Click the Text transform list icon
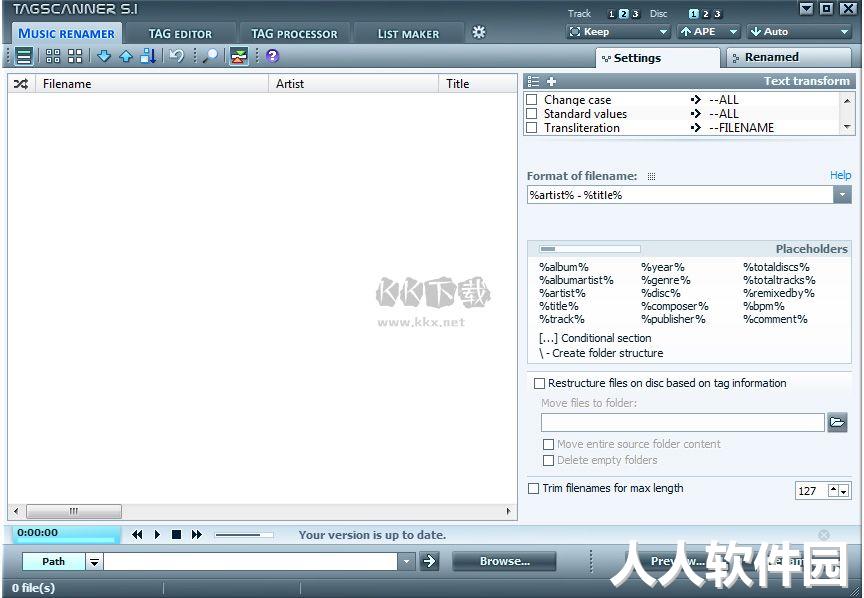 pyautogui.click(x=533, y=82)
